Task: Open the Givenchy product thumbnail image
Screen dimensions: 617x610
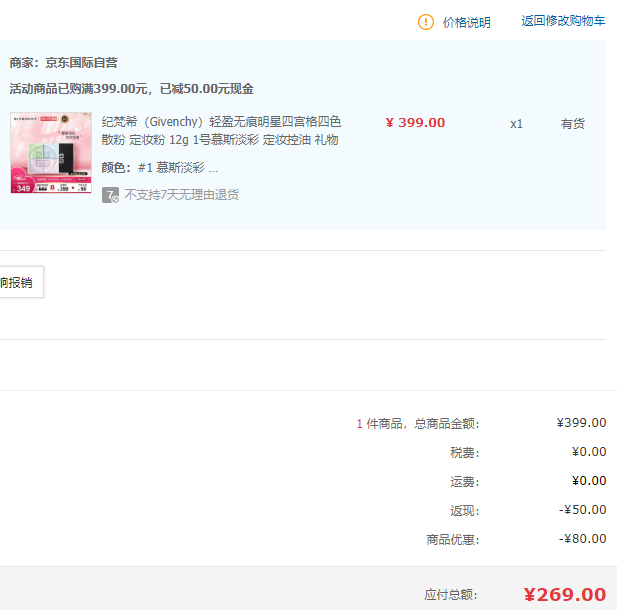Action: [51, 153]
